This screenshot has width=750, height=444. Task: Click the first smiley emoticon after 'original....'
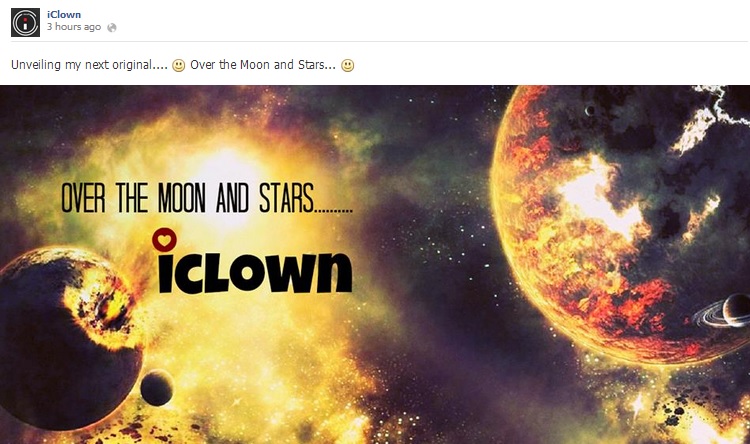pyautogui.click(x=178, y=65)
